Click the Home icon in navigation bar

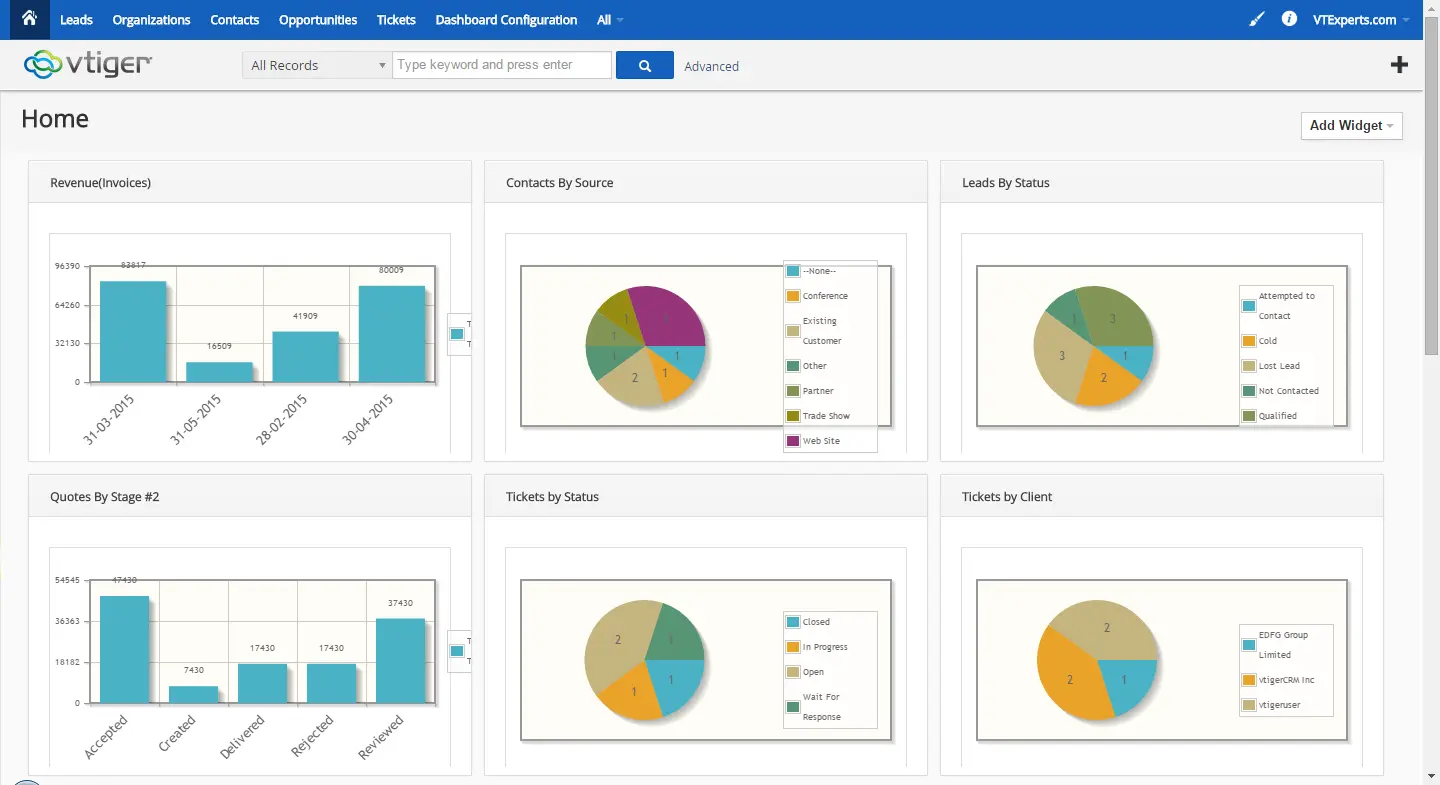click(x=29, y=19)
